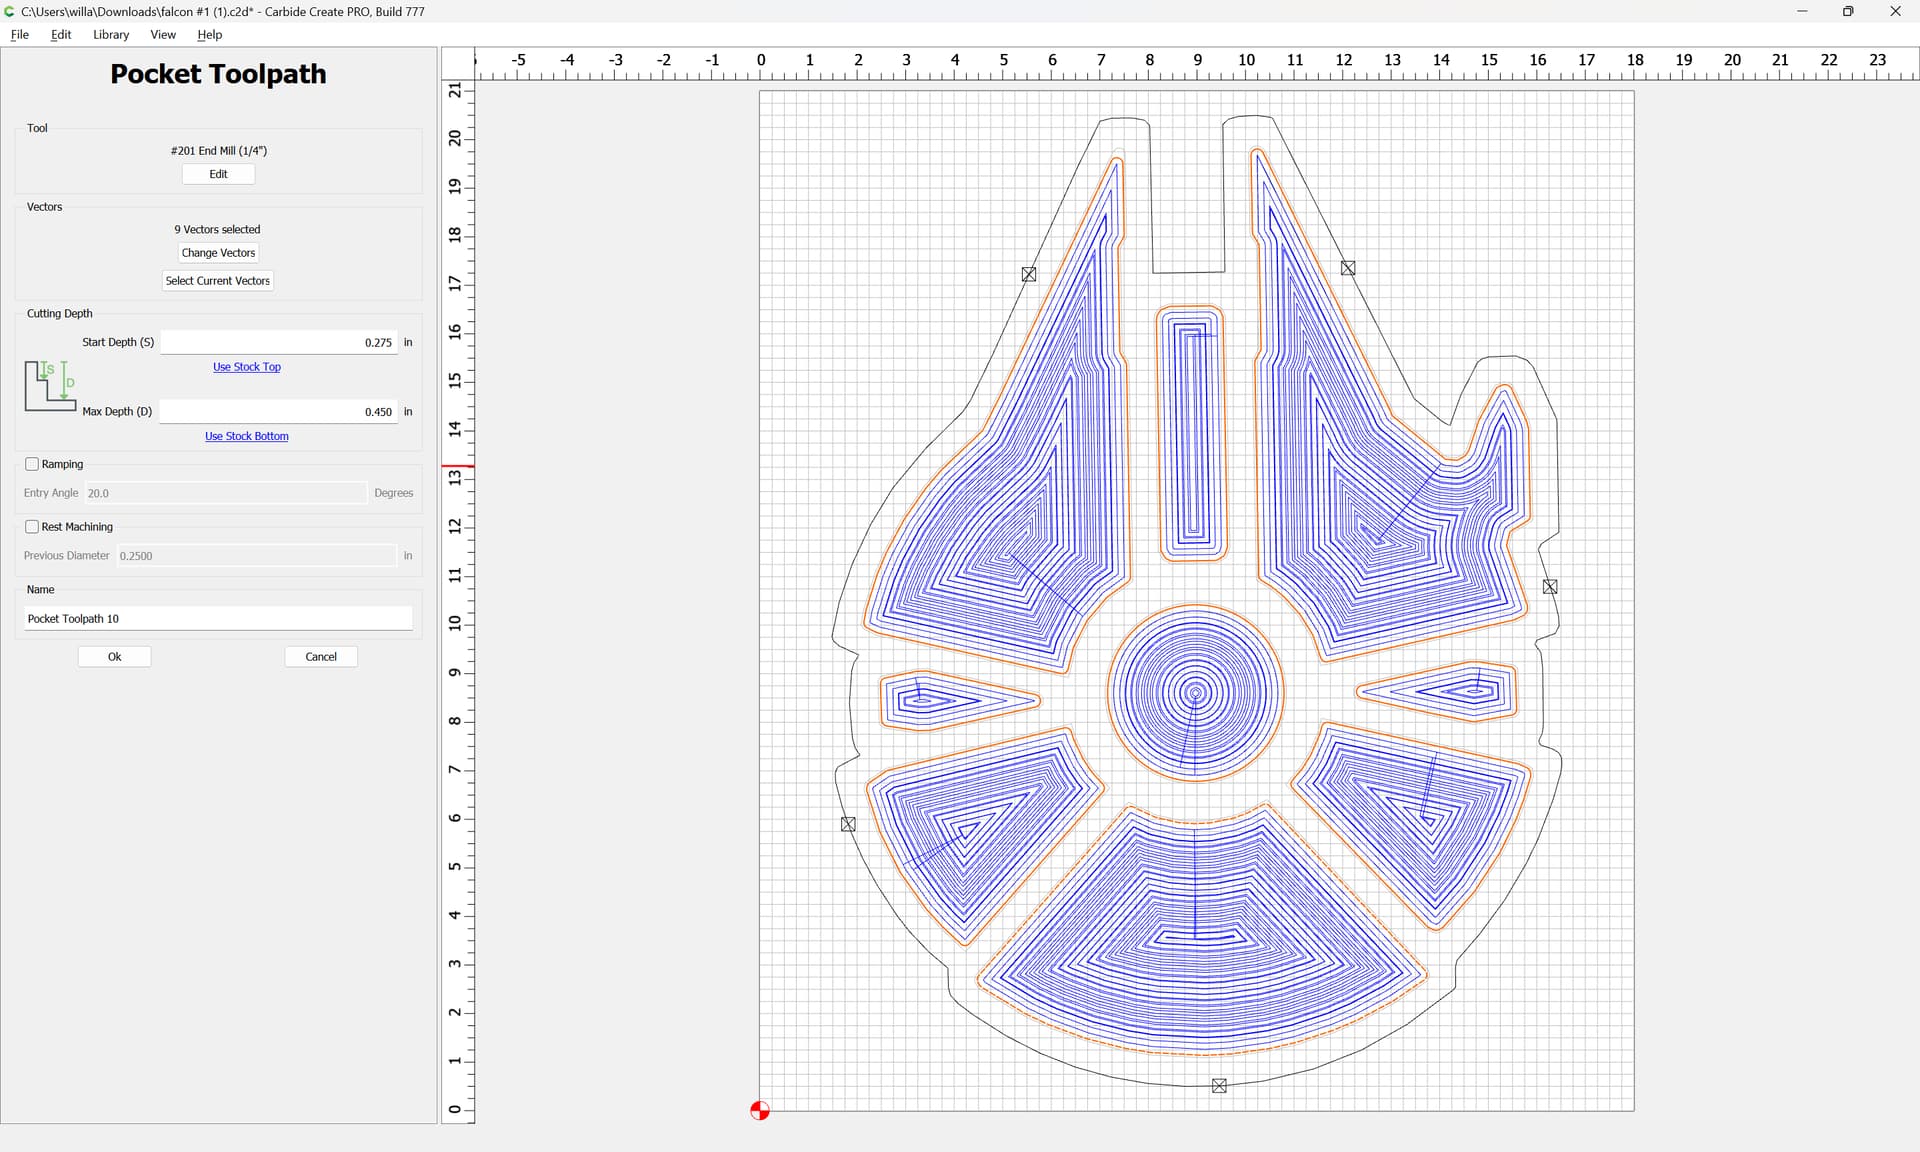Screen dimensions: 1920x1152
Task: Enable the Ramping checkbox
Action: [x=32, y=464]
